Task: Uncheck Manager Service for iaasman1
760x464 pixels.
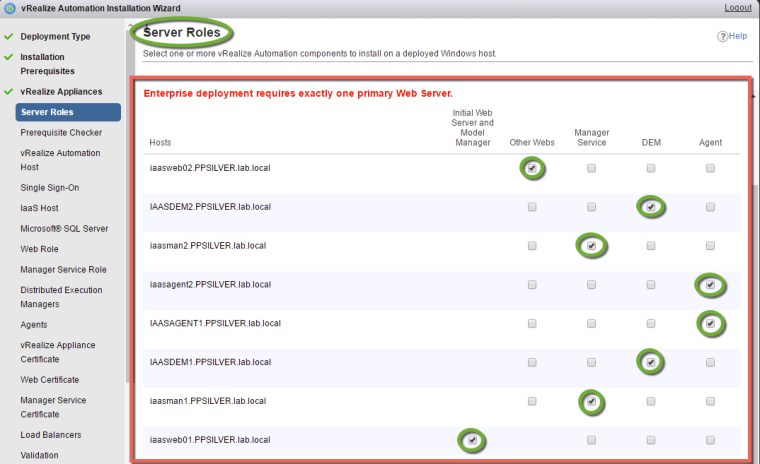Action: click(591, 401)
